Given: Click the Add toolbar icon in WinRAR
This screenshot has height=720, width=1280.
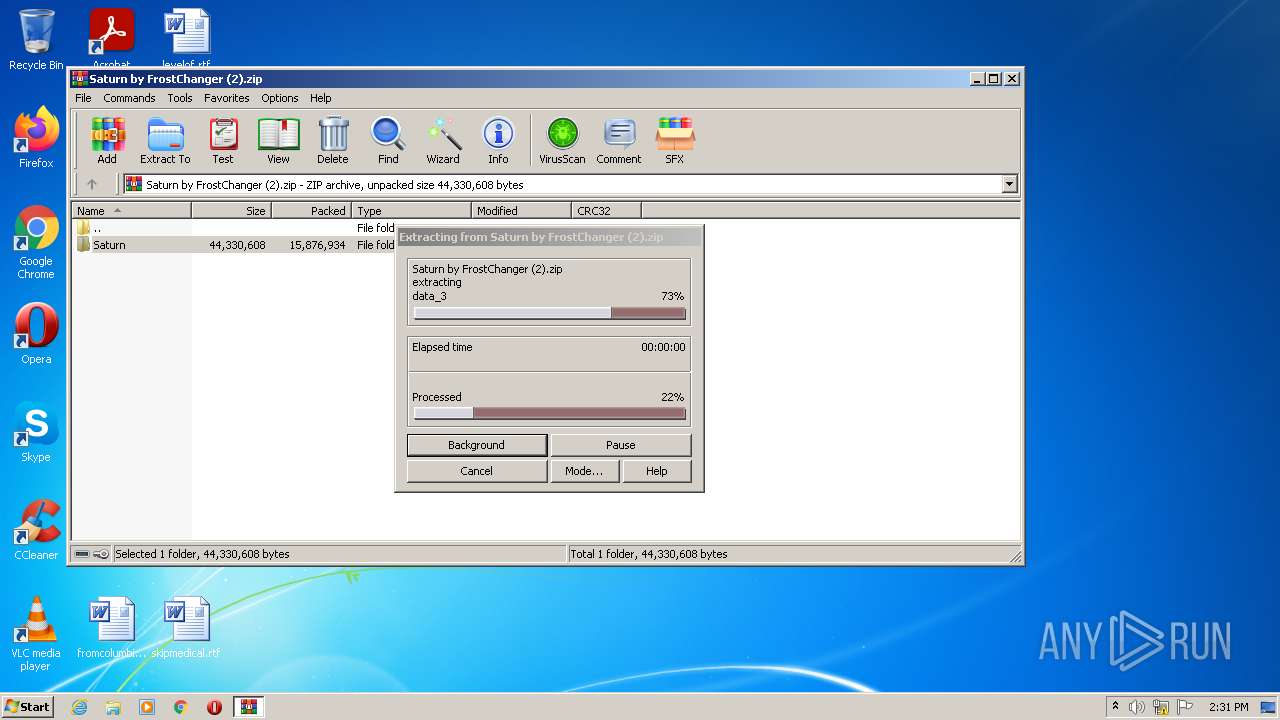Looking at the screenshot, I should 107,140.
